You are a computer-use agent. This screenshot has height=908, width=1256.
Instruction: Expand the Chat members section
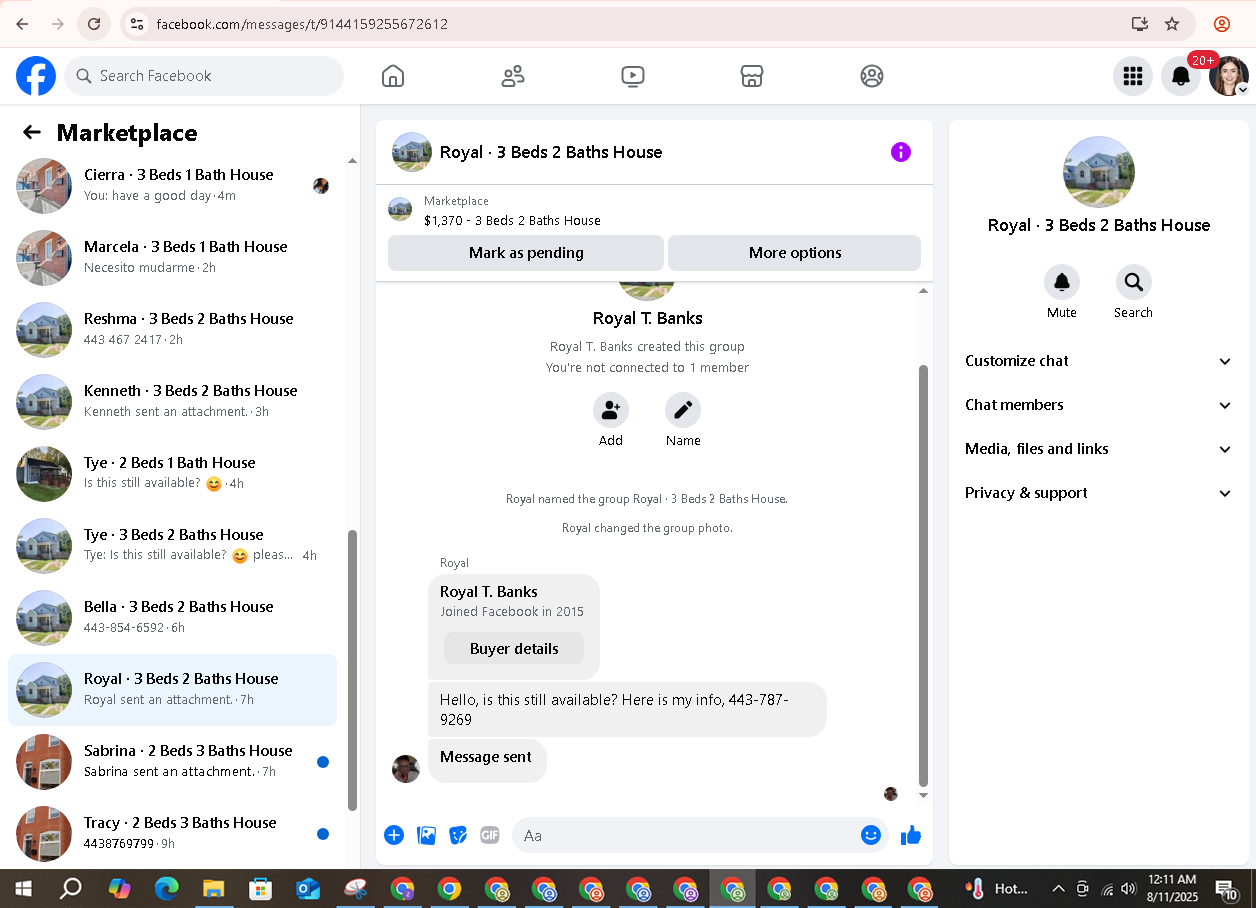pyautogui.click(x=1098, y=405)
